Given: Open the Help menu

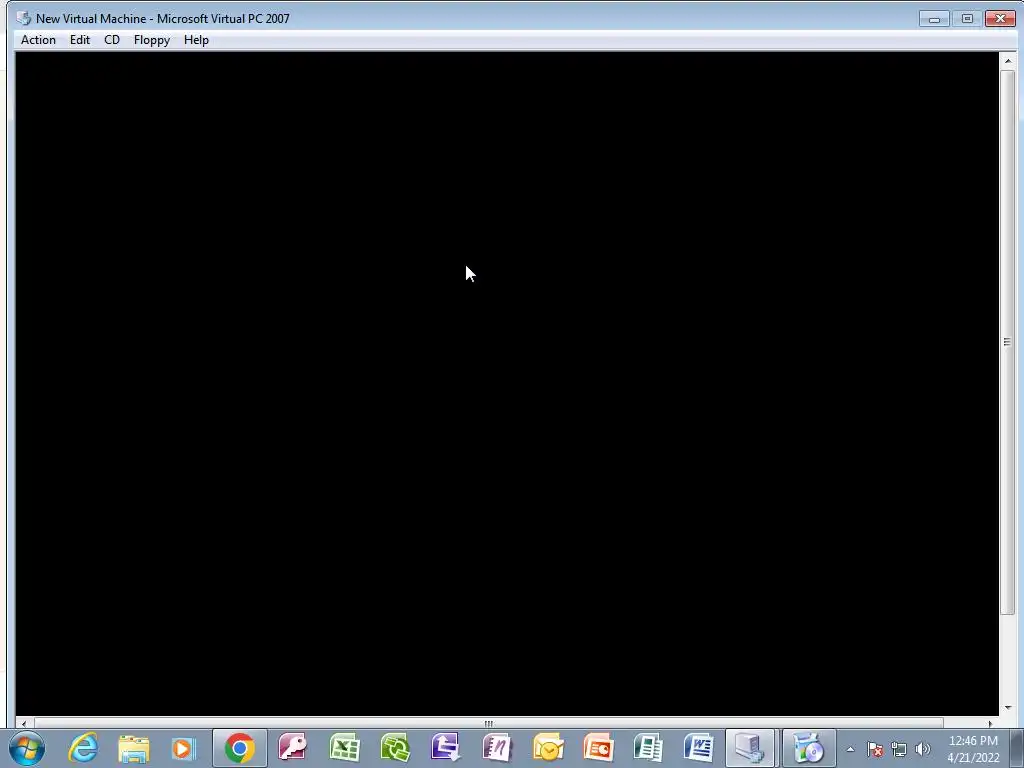Looking at the screenshot, I should (196, 40).
